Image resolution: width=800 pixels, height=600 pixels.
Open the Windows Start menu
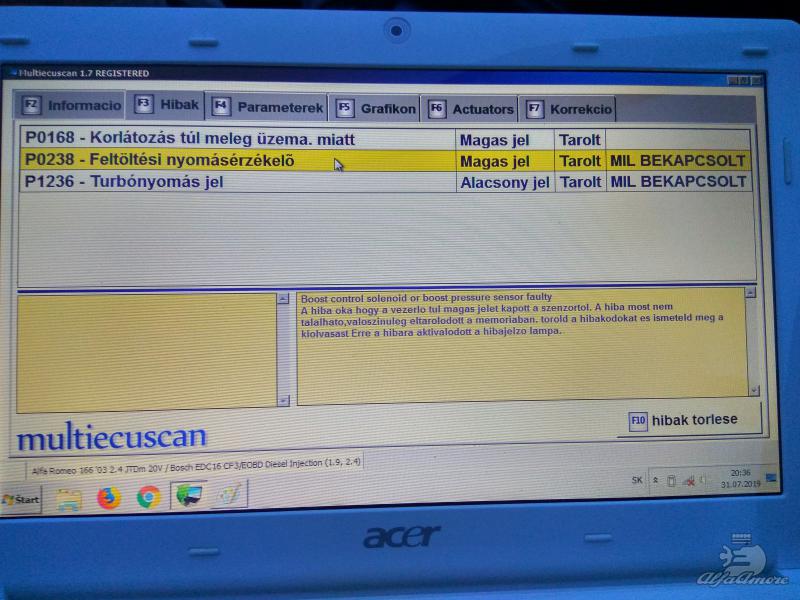point(21,499)
